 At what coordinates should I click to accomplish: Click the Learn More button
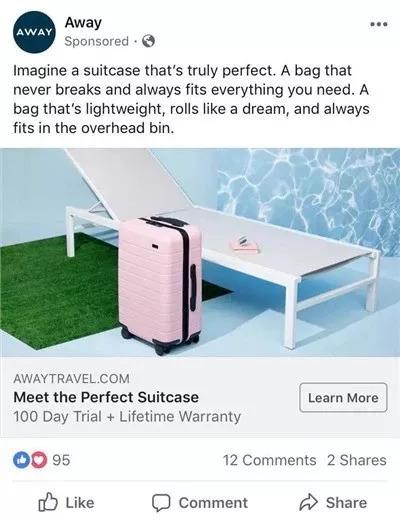point(343,398)
